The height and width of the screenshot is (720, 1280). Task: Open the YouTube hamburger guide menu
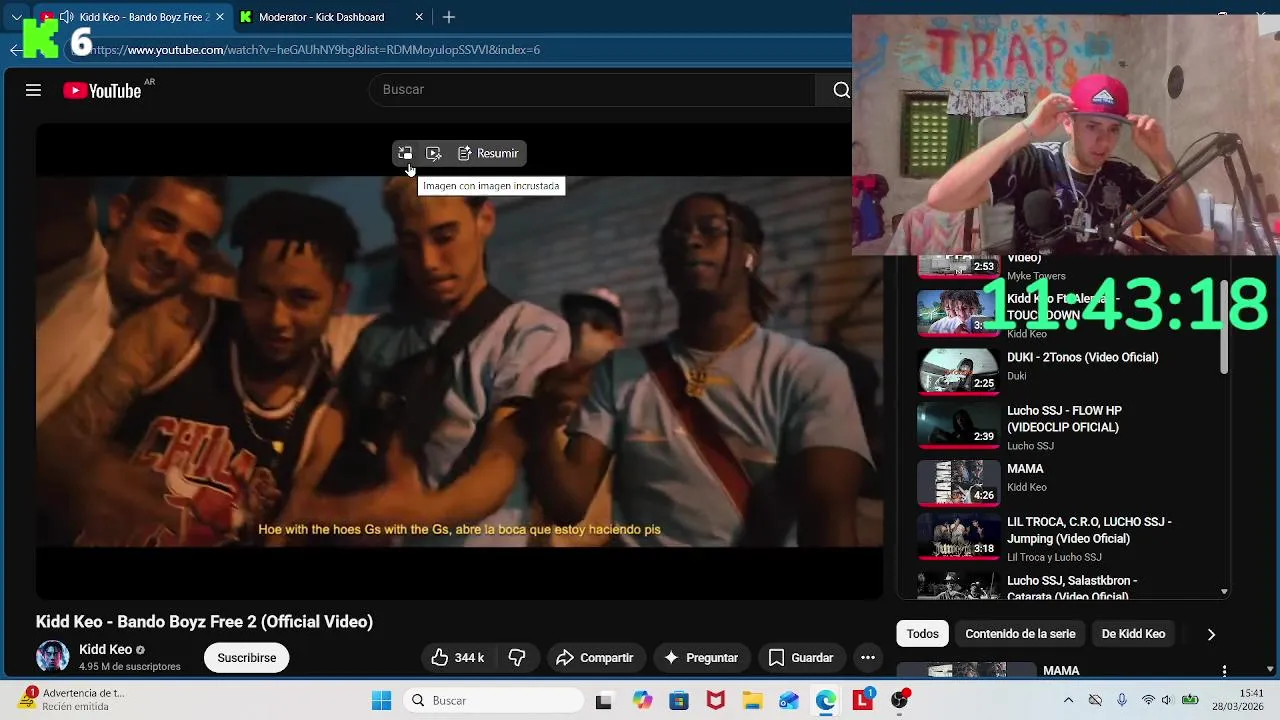point(33,90)
